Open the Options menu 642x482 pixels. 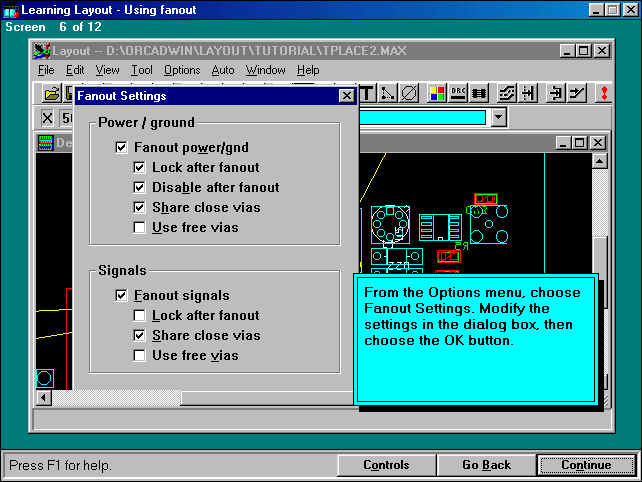click(182, 70)
